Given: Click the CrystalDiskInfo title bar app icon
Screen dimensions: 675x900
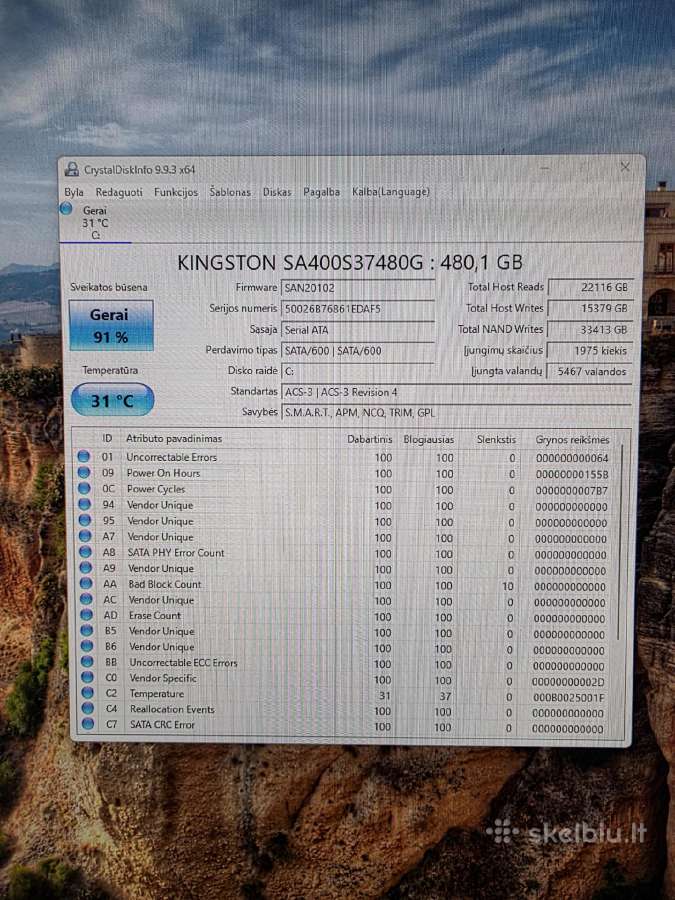Looking at the screenshot, I should coord(72,169).
